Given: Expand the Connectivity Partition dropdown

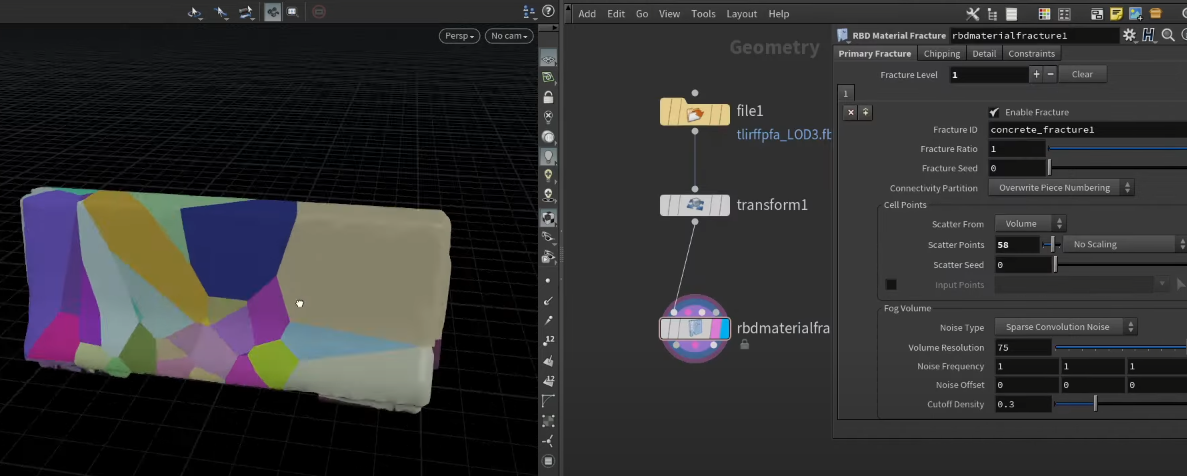Looking at the screenshot, I should point(1061,188).
